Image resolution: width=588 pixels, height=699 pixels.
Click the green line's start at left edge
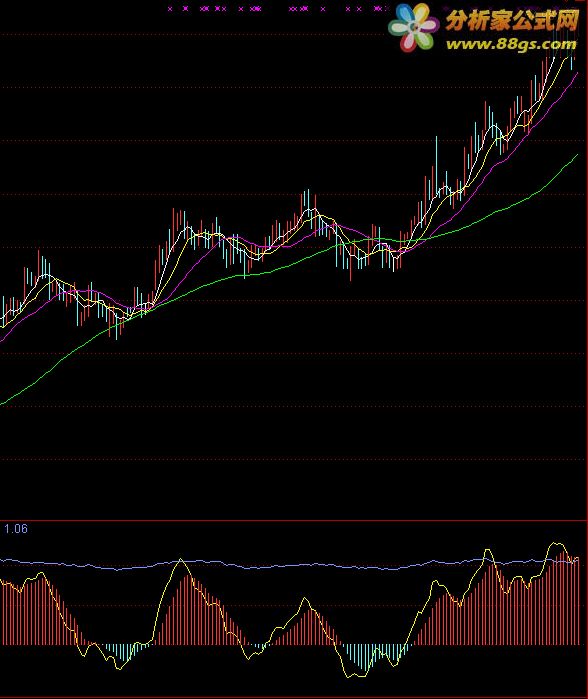(x=2, y=403)
